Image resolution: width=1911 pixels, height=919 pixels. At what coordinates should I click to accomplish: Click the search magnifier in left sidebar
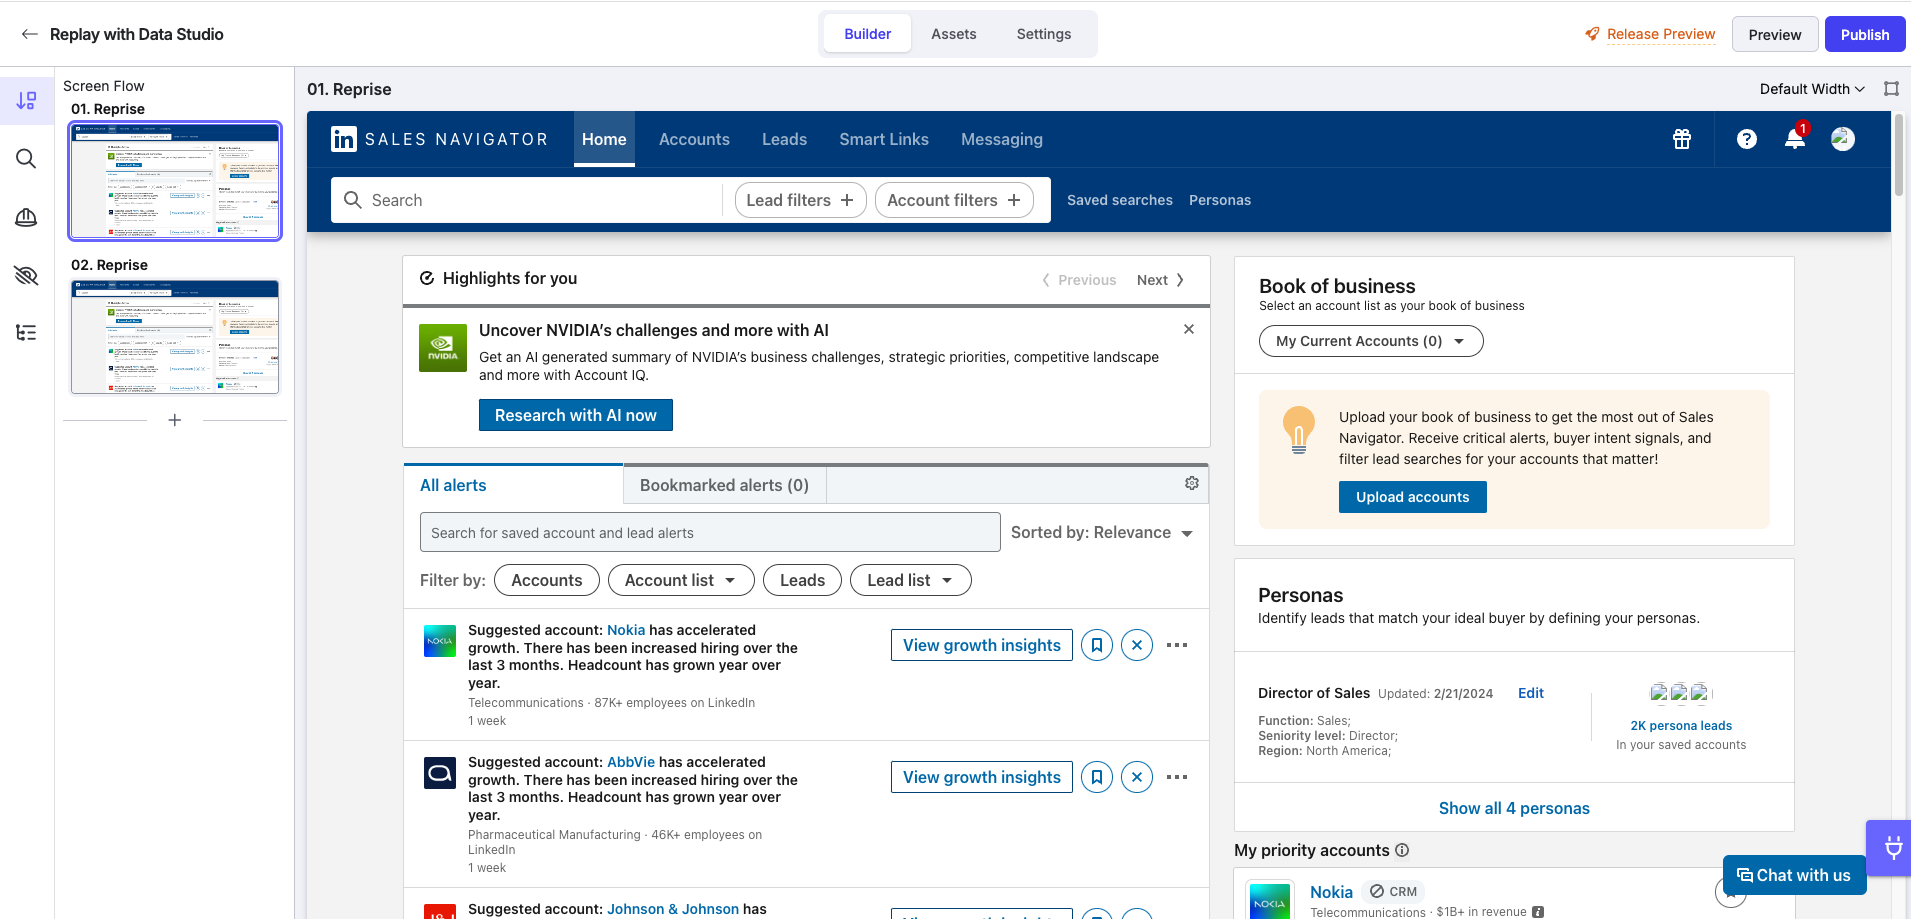(26, 159)
